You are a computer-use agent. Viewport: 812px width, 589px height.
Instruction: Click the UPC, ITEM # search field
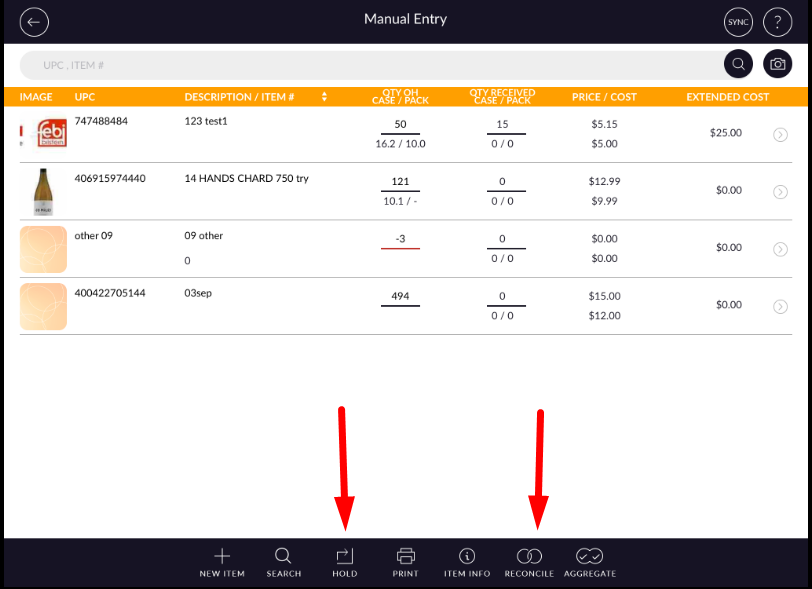click(x=370, y=65)
